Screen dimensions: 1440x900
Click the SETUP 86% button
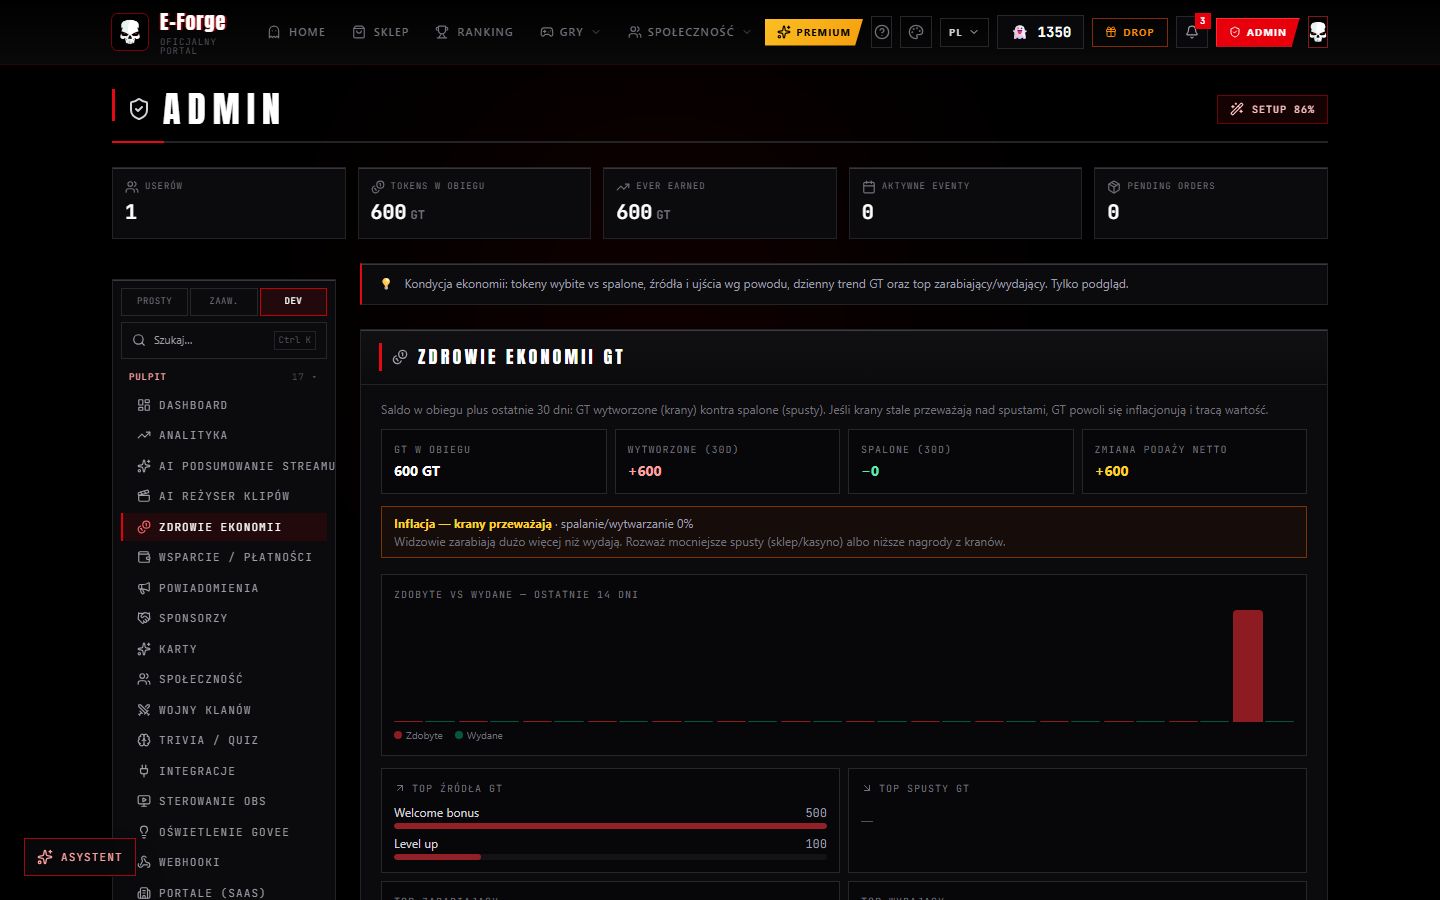pos(1272,109)
